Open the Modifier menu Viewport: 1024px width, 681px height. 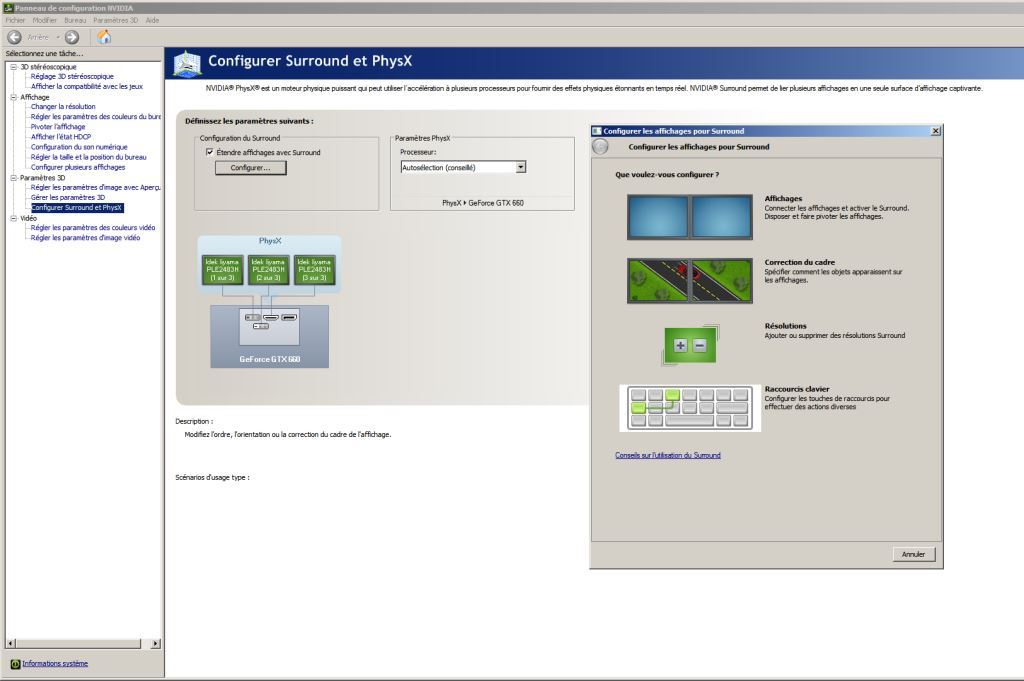44,20
